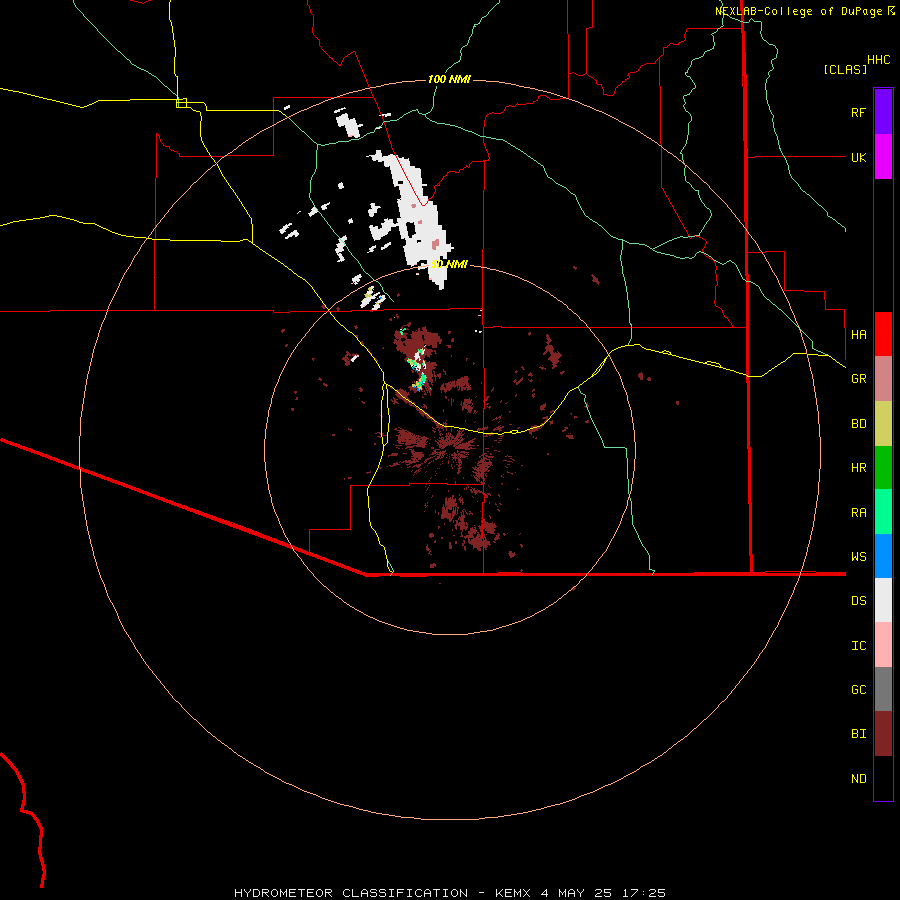Click the GC gray legend swatch
Viewport: 900px width, 900px height.
(x=883, y=689)
